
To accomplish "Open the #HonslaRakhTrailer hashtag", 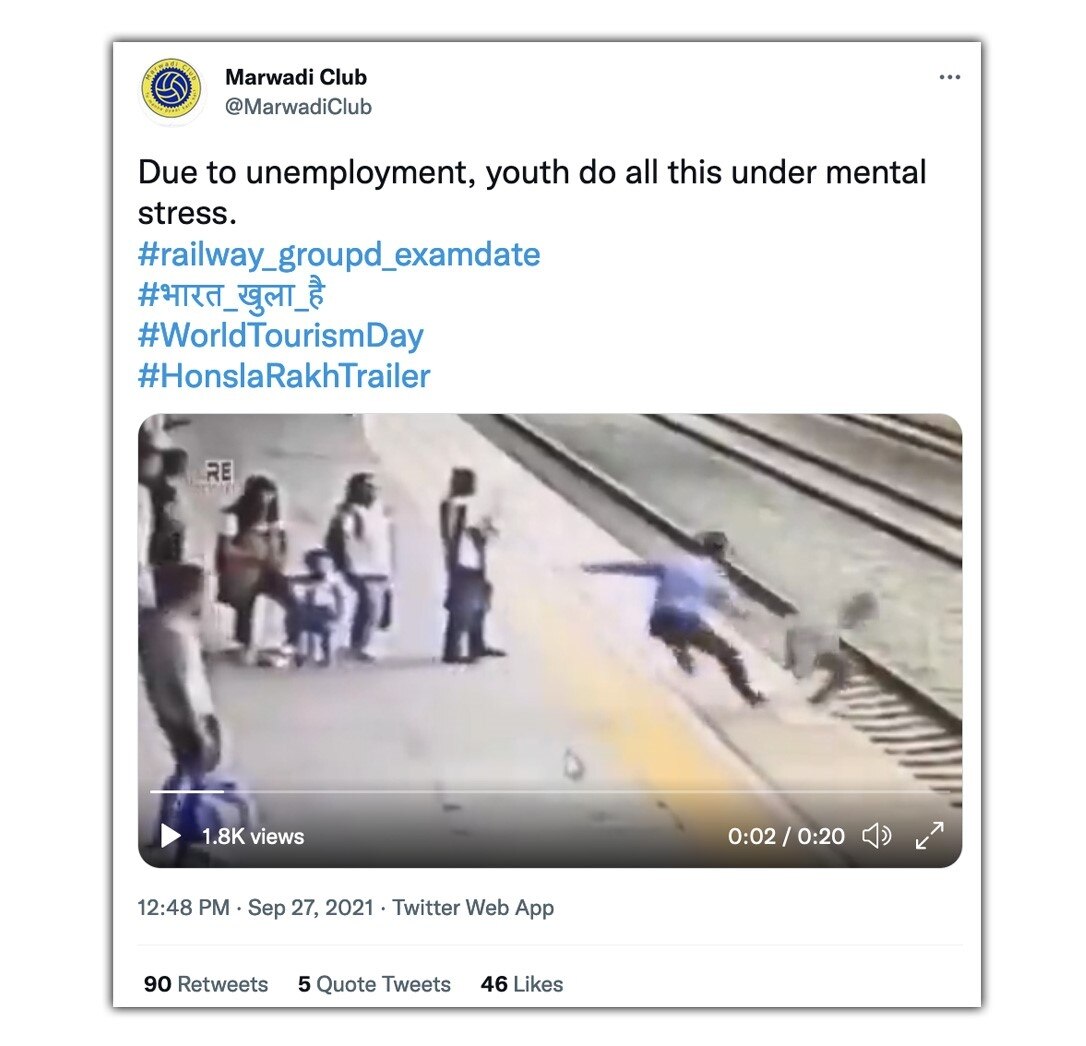I will [284, 376].
